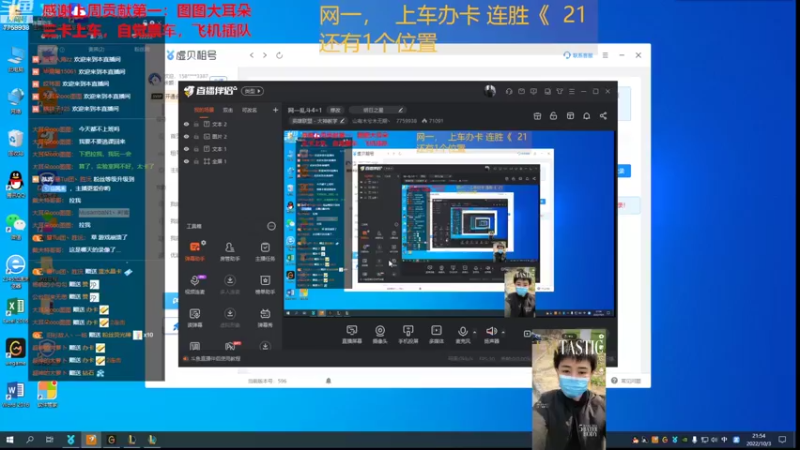Toggle the lock on the 文本 1 layer
800x450 pixels.
coord(196,149)
